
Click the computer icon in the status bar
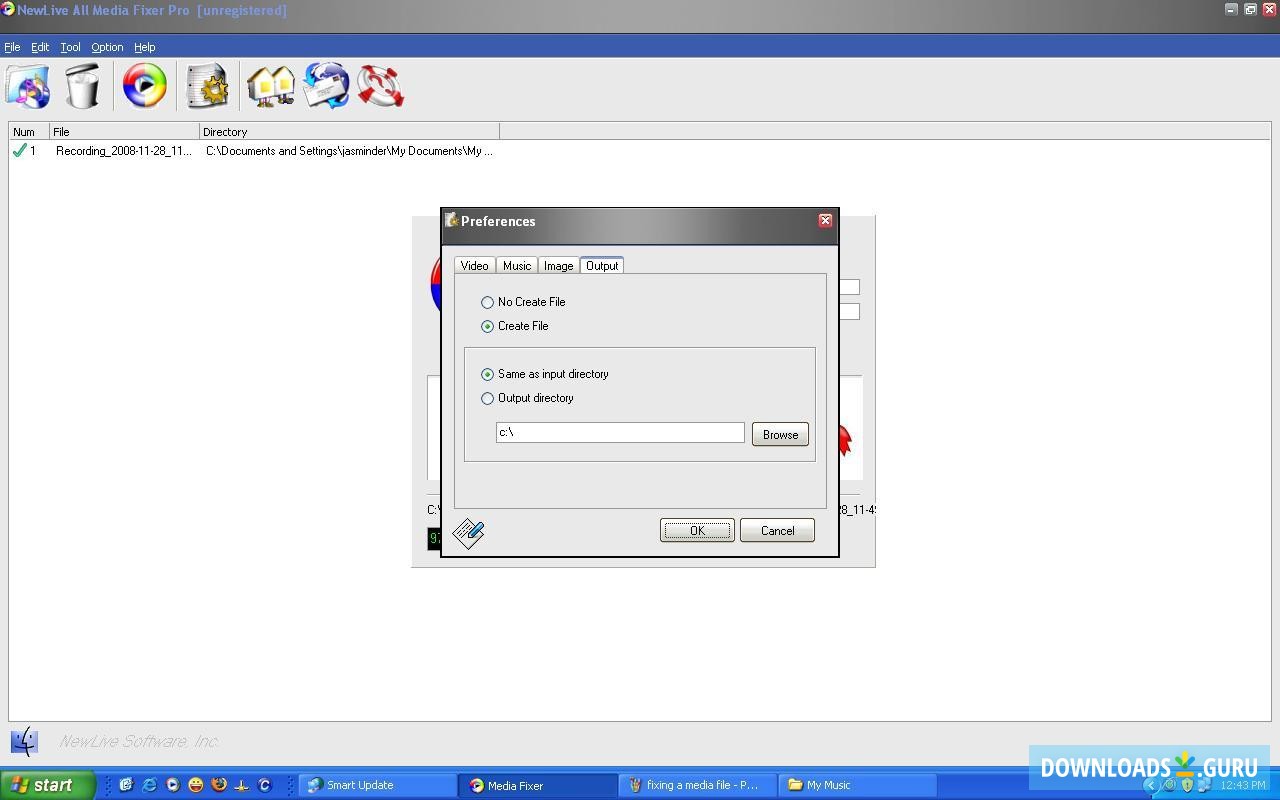tap(25, 741)
